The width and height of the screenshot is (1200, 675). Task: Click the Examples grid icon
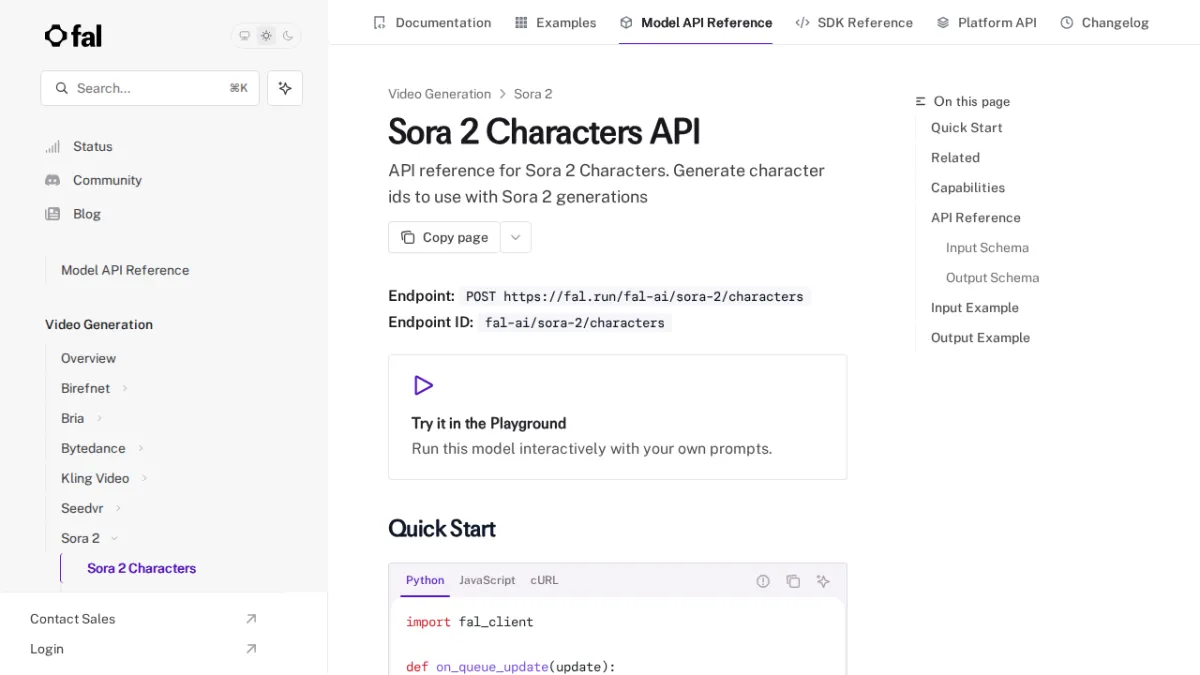click(521, 22)
